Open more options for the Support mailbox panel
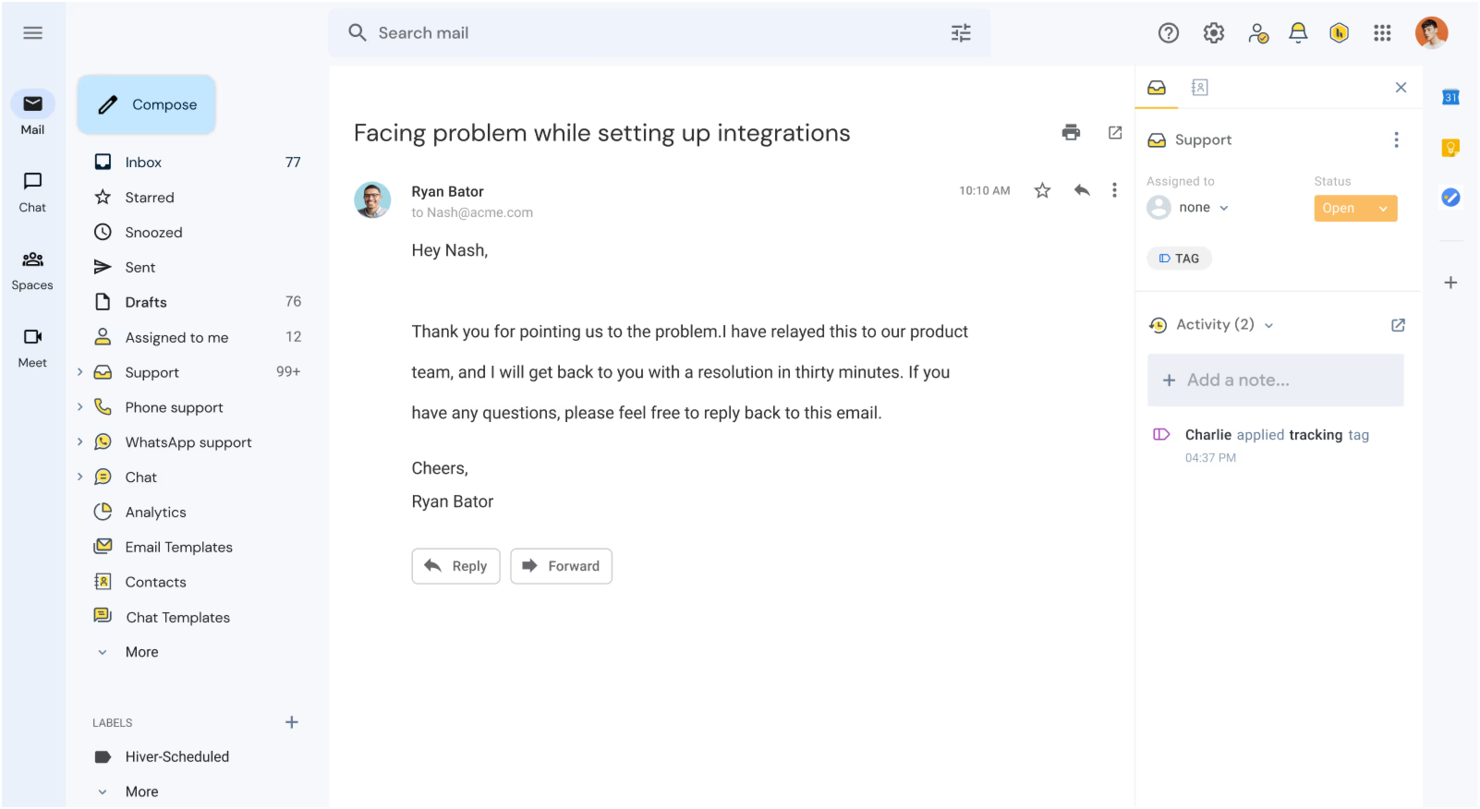This screenshot has width=1480, height=809. tap(1397, 140)
